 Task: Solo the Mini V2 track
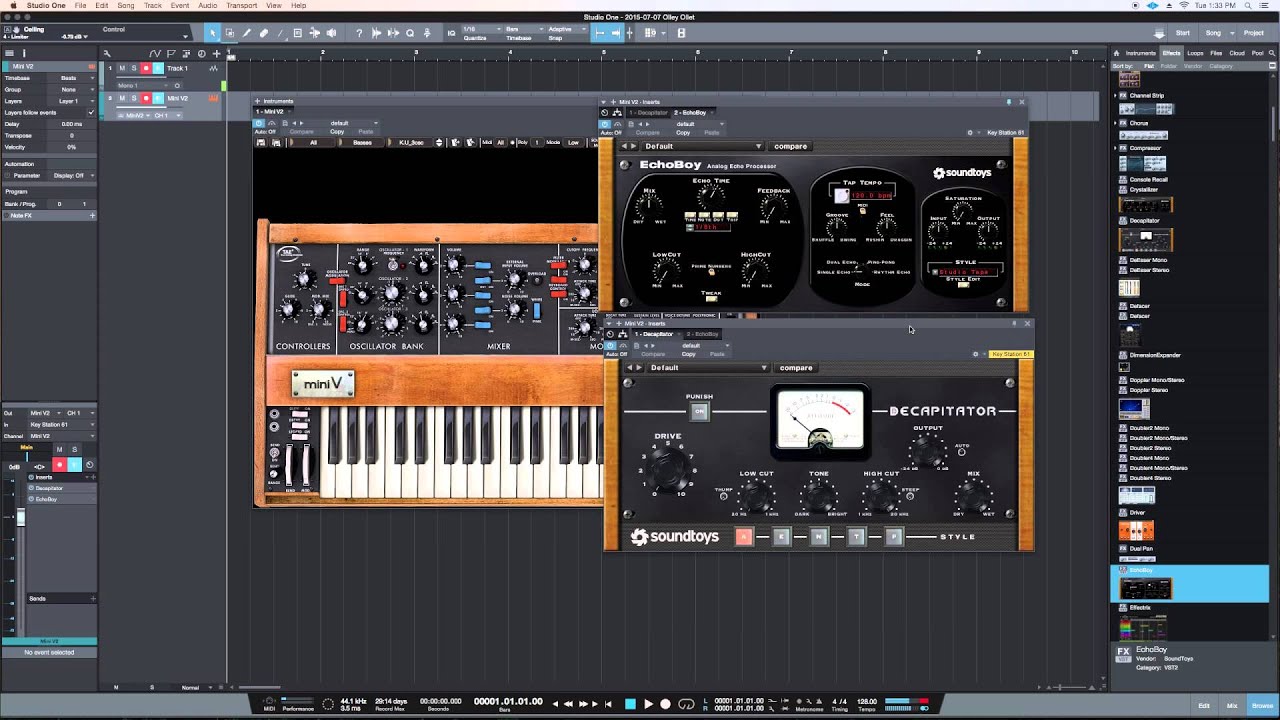[x=134, y=98]
